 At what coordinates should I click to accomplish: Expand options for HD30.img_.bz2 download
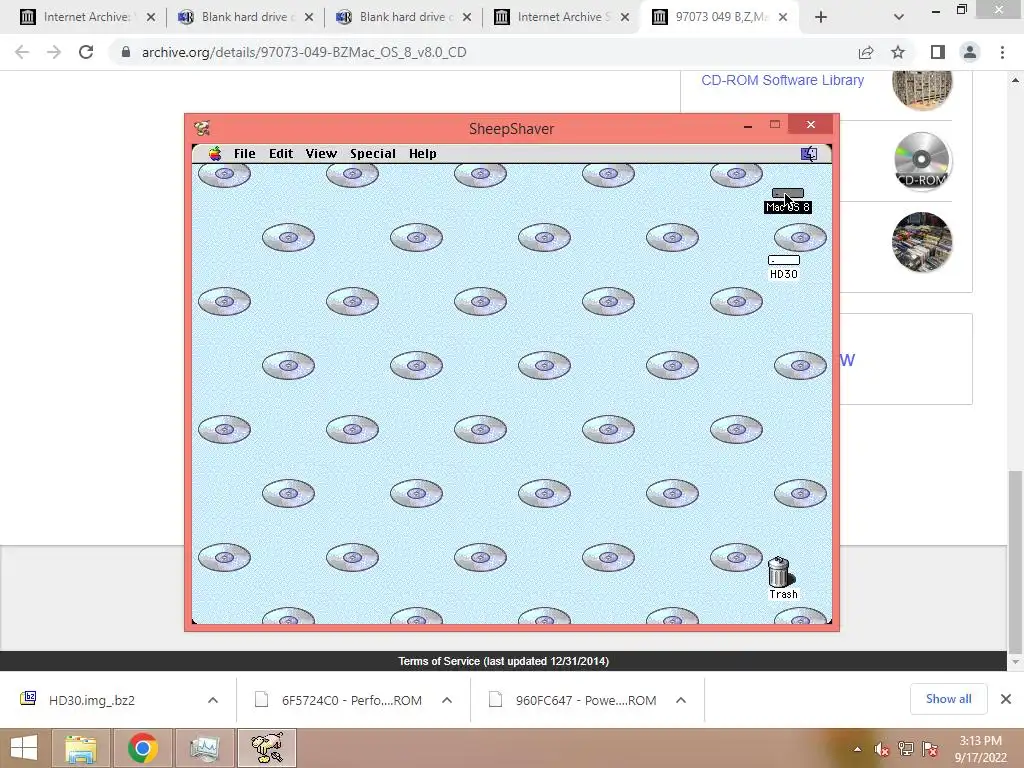click(x=213, y=700)
